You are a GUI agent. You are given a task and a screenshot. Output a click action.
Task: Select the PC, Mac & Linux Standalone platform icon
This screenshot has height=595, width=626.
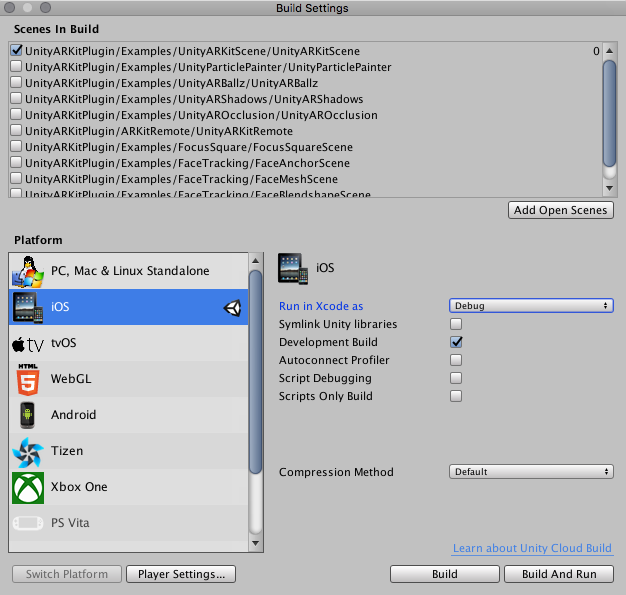click(28, 272)
